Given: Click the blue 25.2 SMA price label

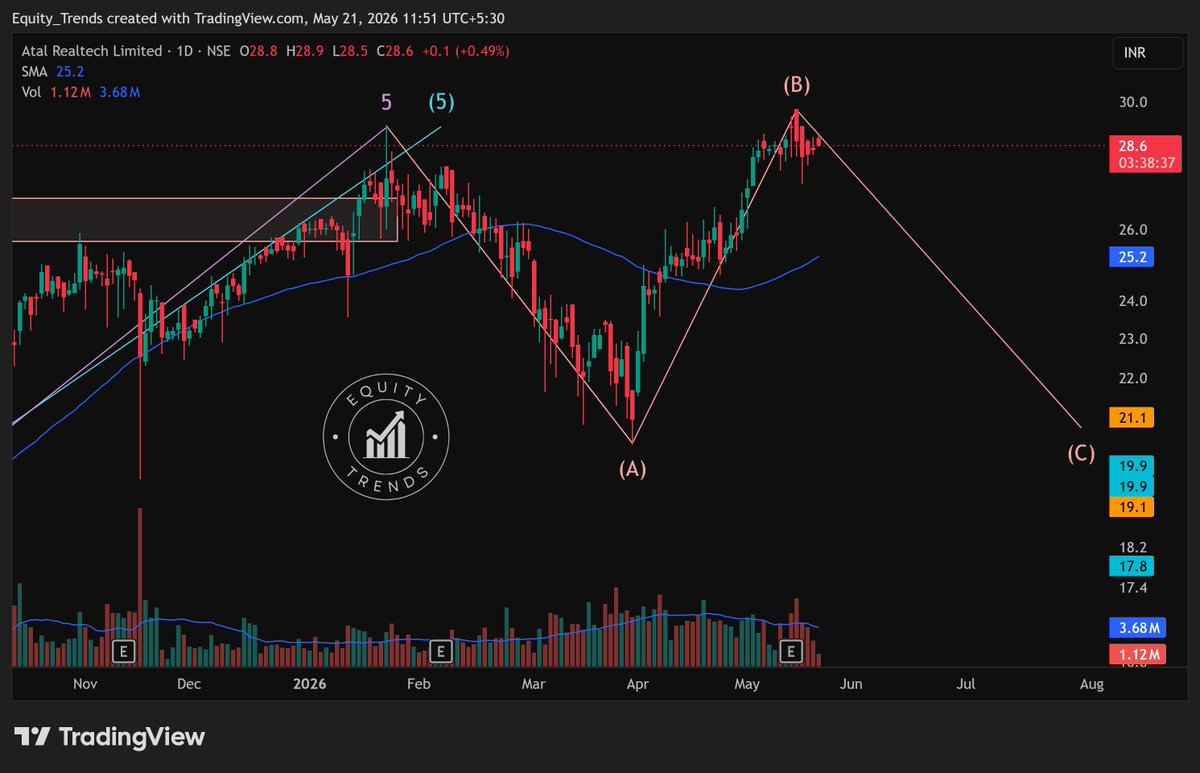Looking at the screenshot, I should pos(1133,257).
